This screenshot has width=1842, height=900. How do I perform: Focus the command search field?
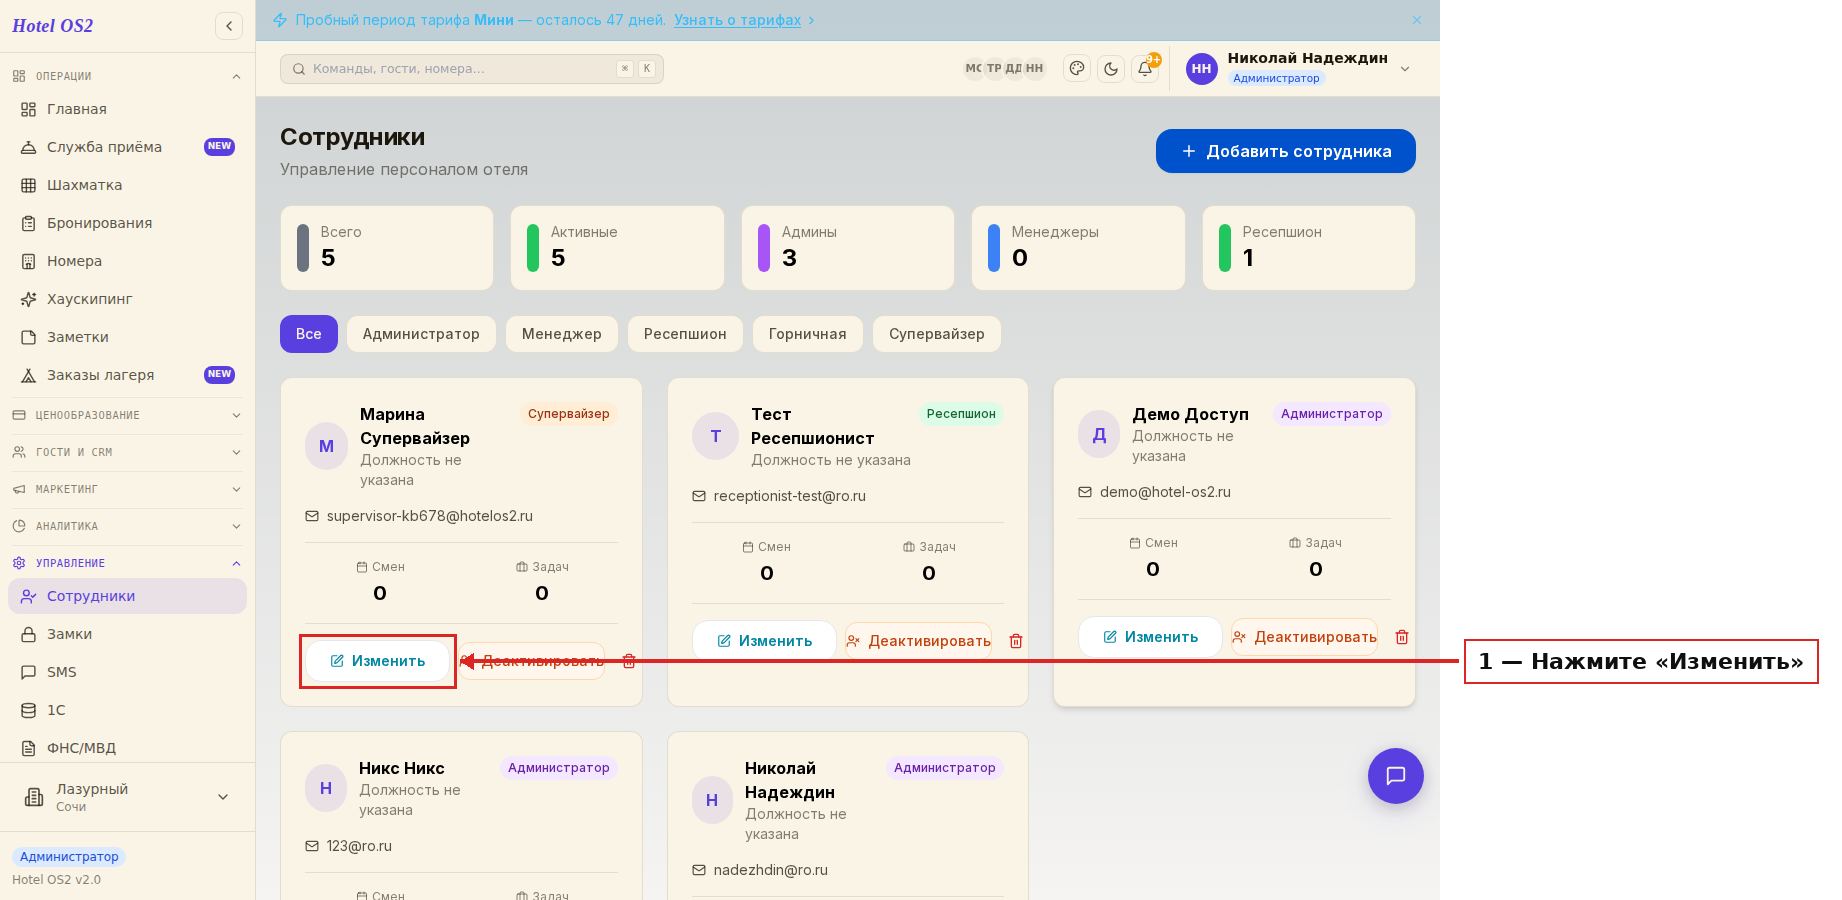point(472,69)
